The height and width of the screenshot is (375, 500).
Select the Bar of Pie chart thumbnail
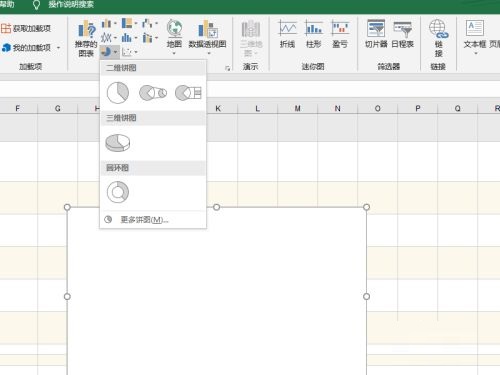[188, 93]
